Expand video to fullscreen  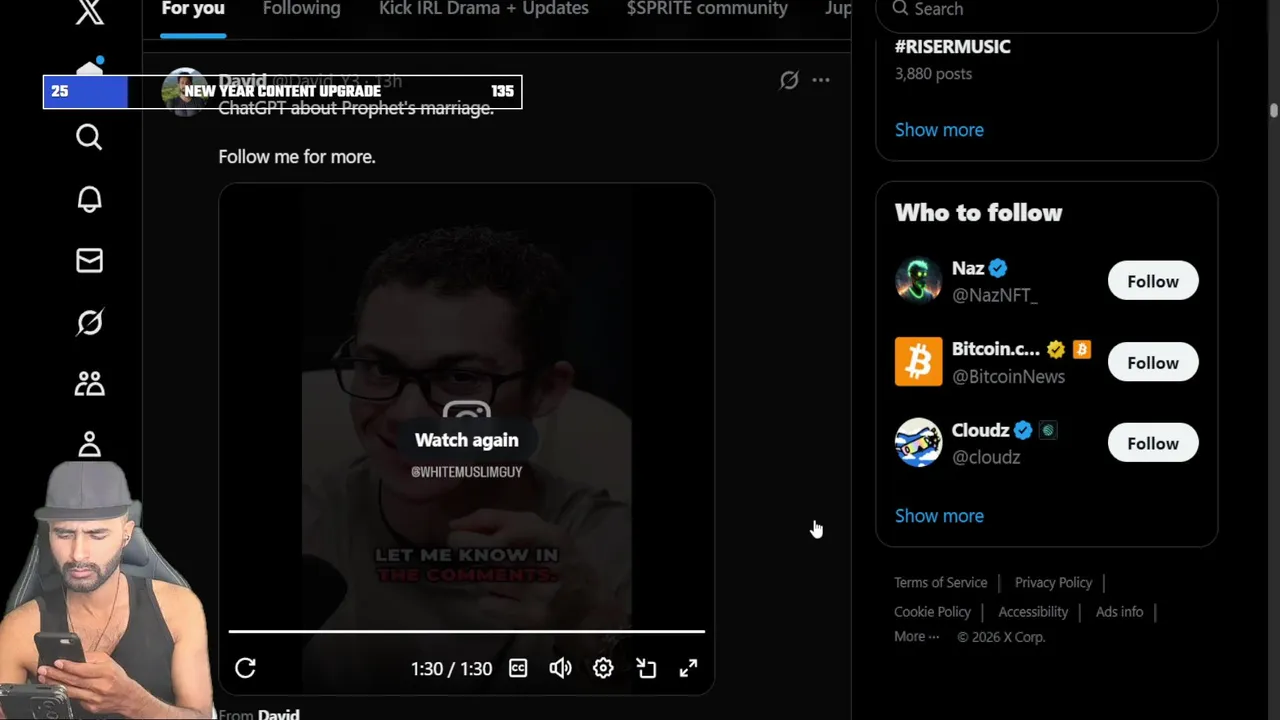click(688, 668)
